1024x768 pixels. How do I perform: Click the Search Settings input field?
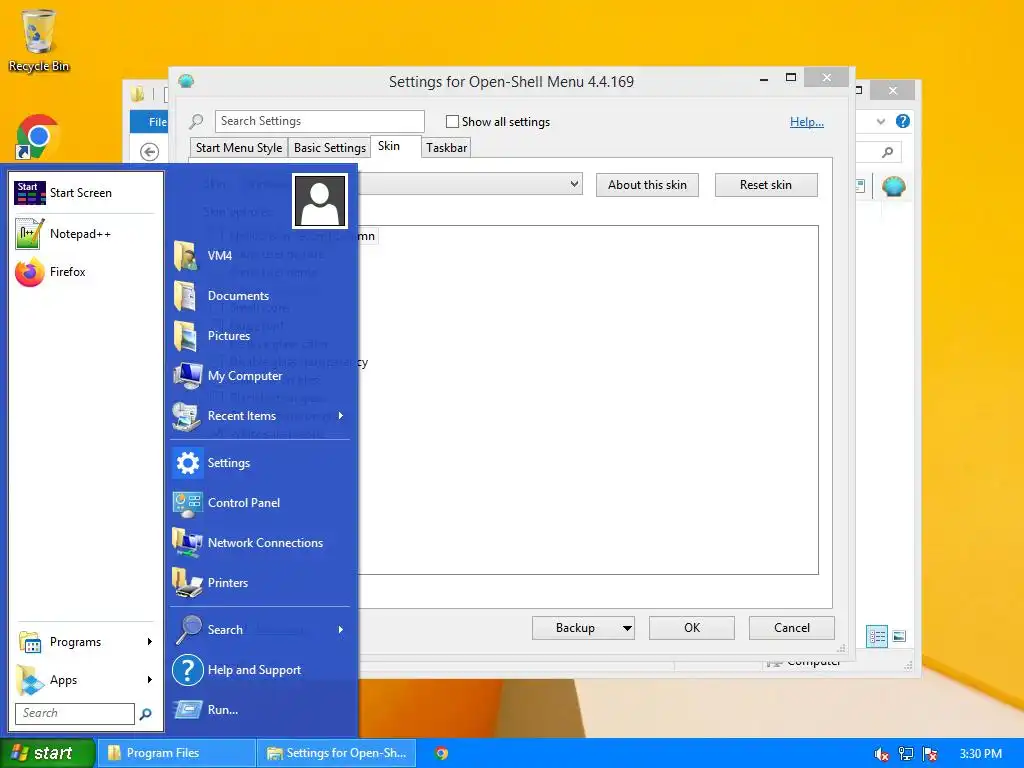click(319, 121)
